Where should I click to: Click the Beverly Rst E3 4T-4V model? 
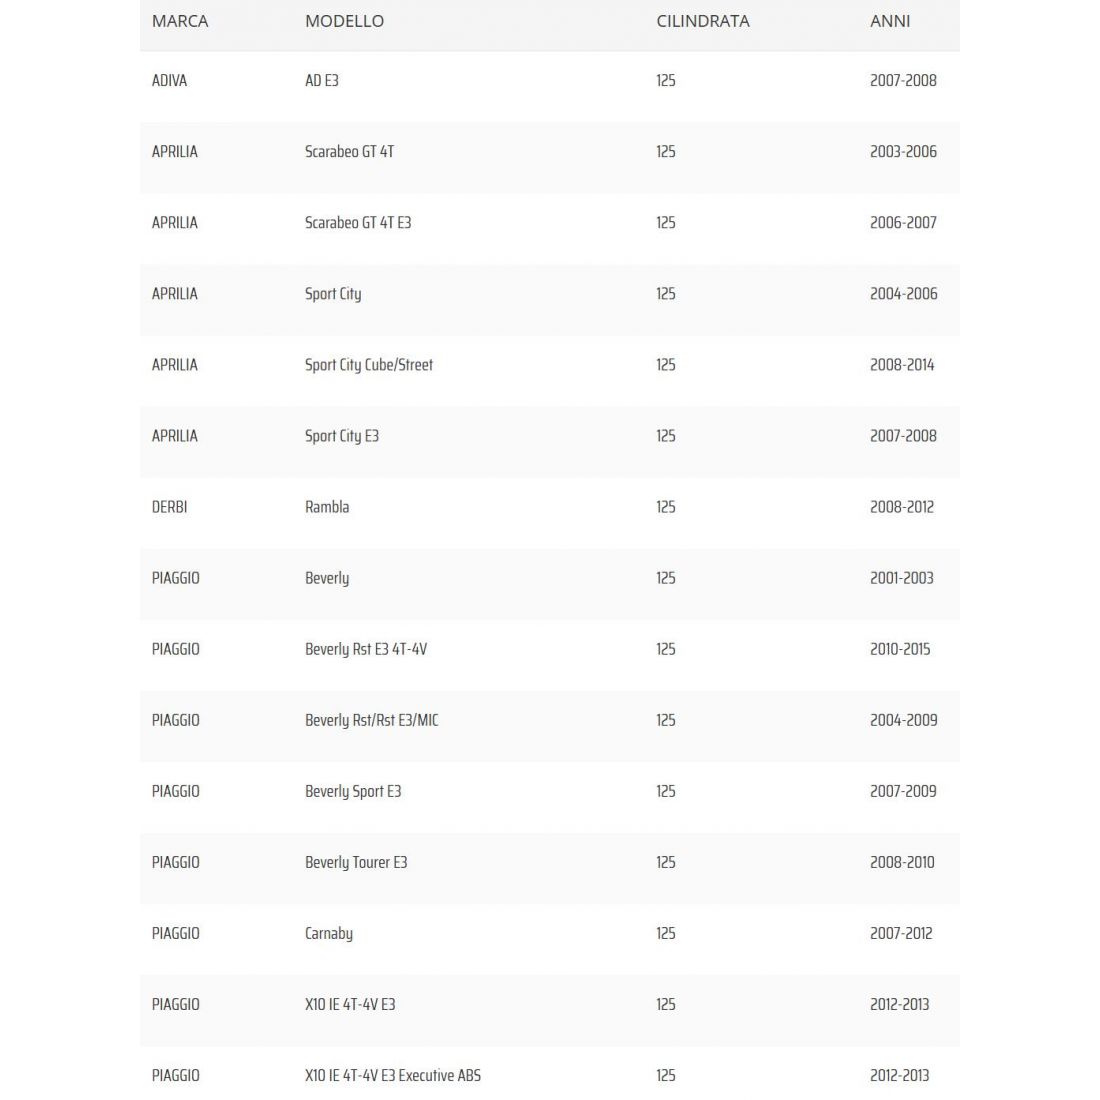tap(365, 649)
